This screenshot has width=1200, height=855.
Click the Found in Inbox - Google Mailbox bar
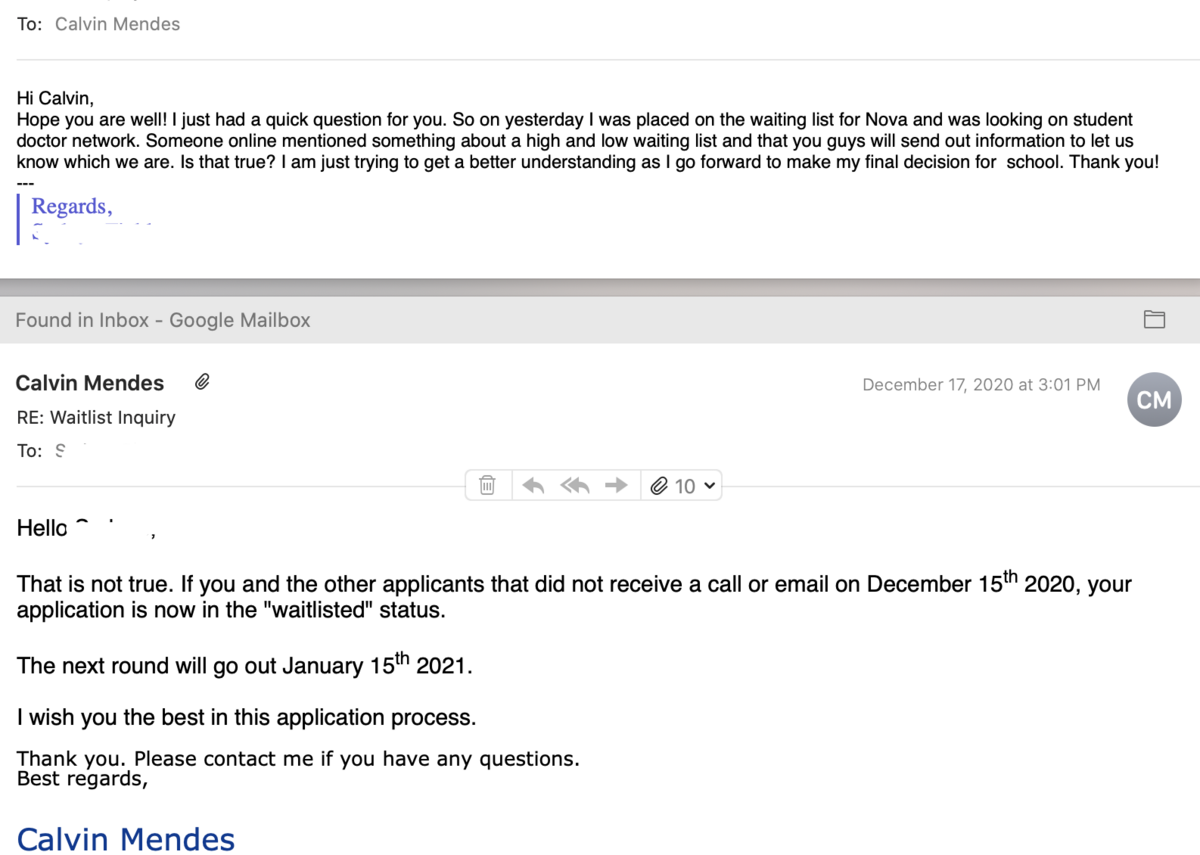click(x=600, y=320)
